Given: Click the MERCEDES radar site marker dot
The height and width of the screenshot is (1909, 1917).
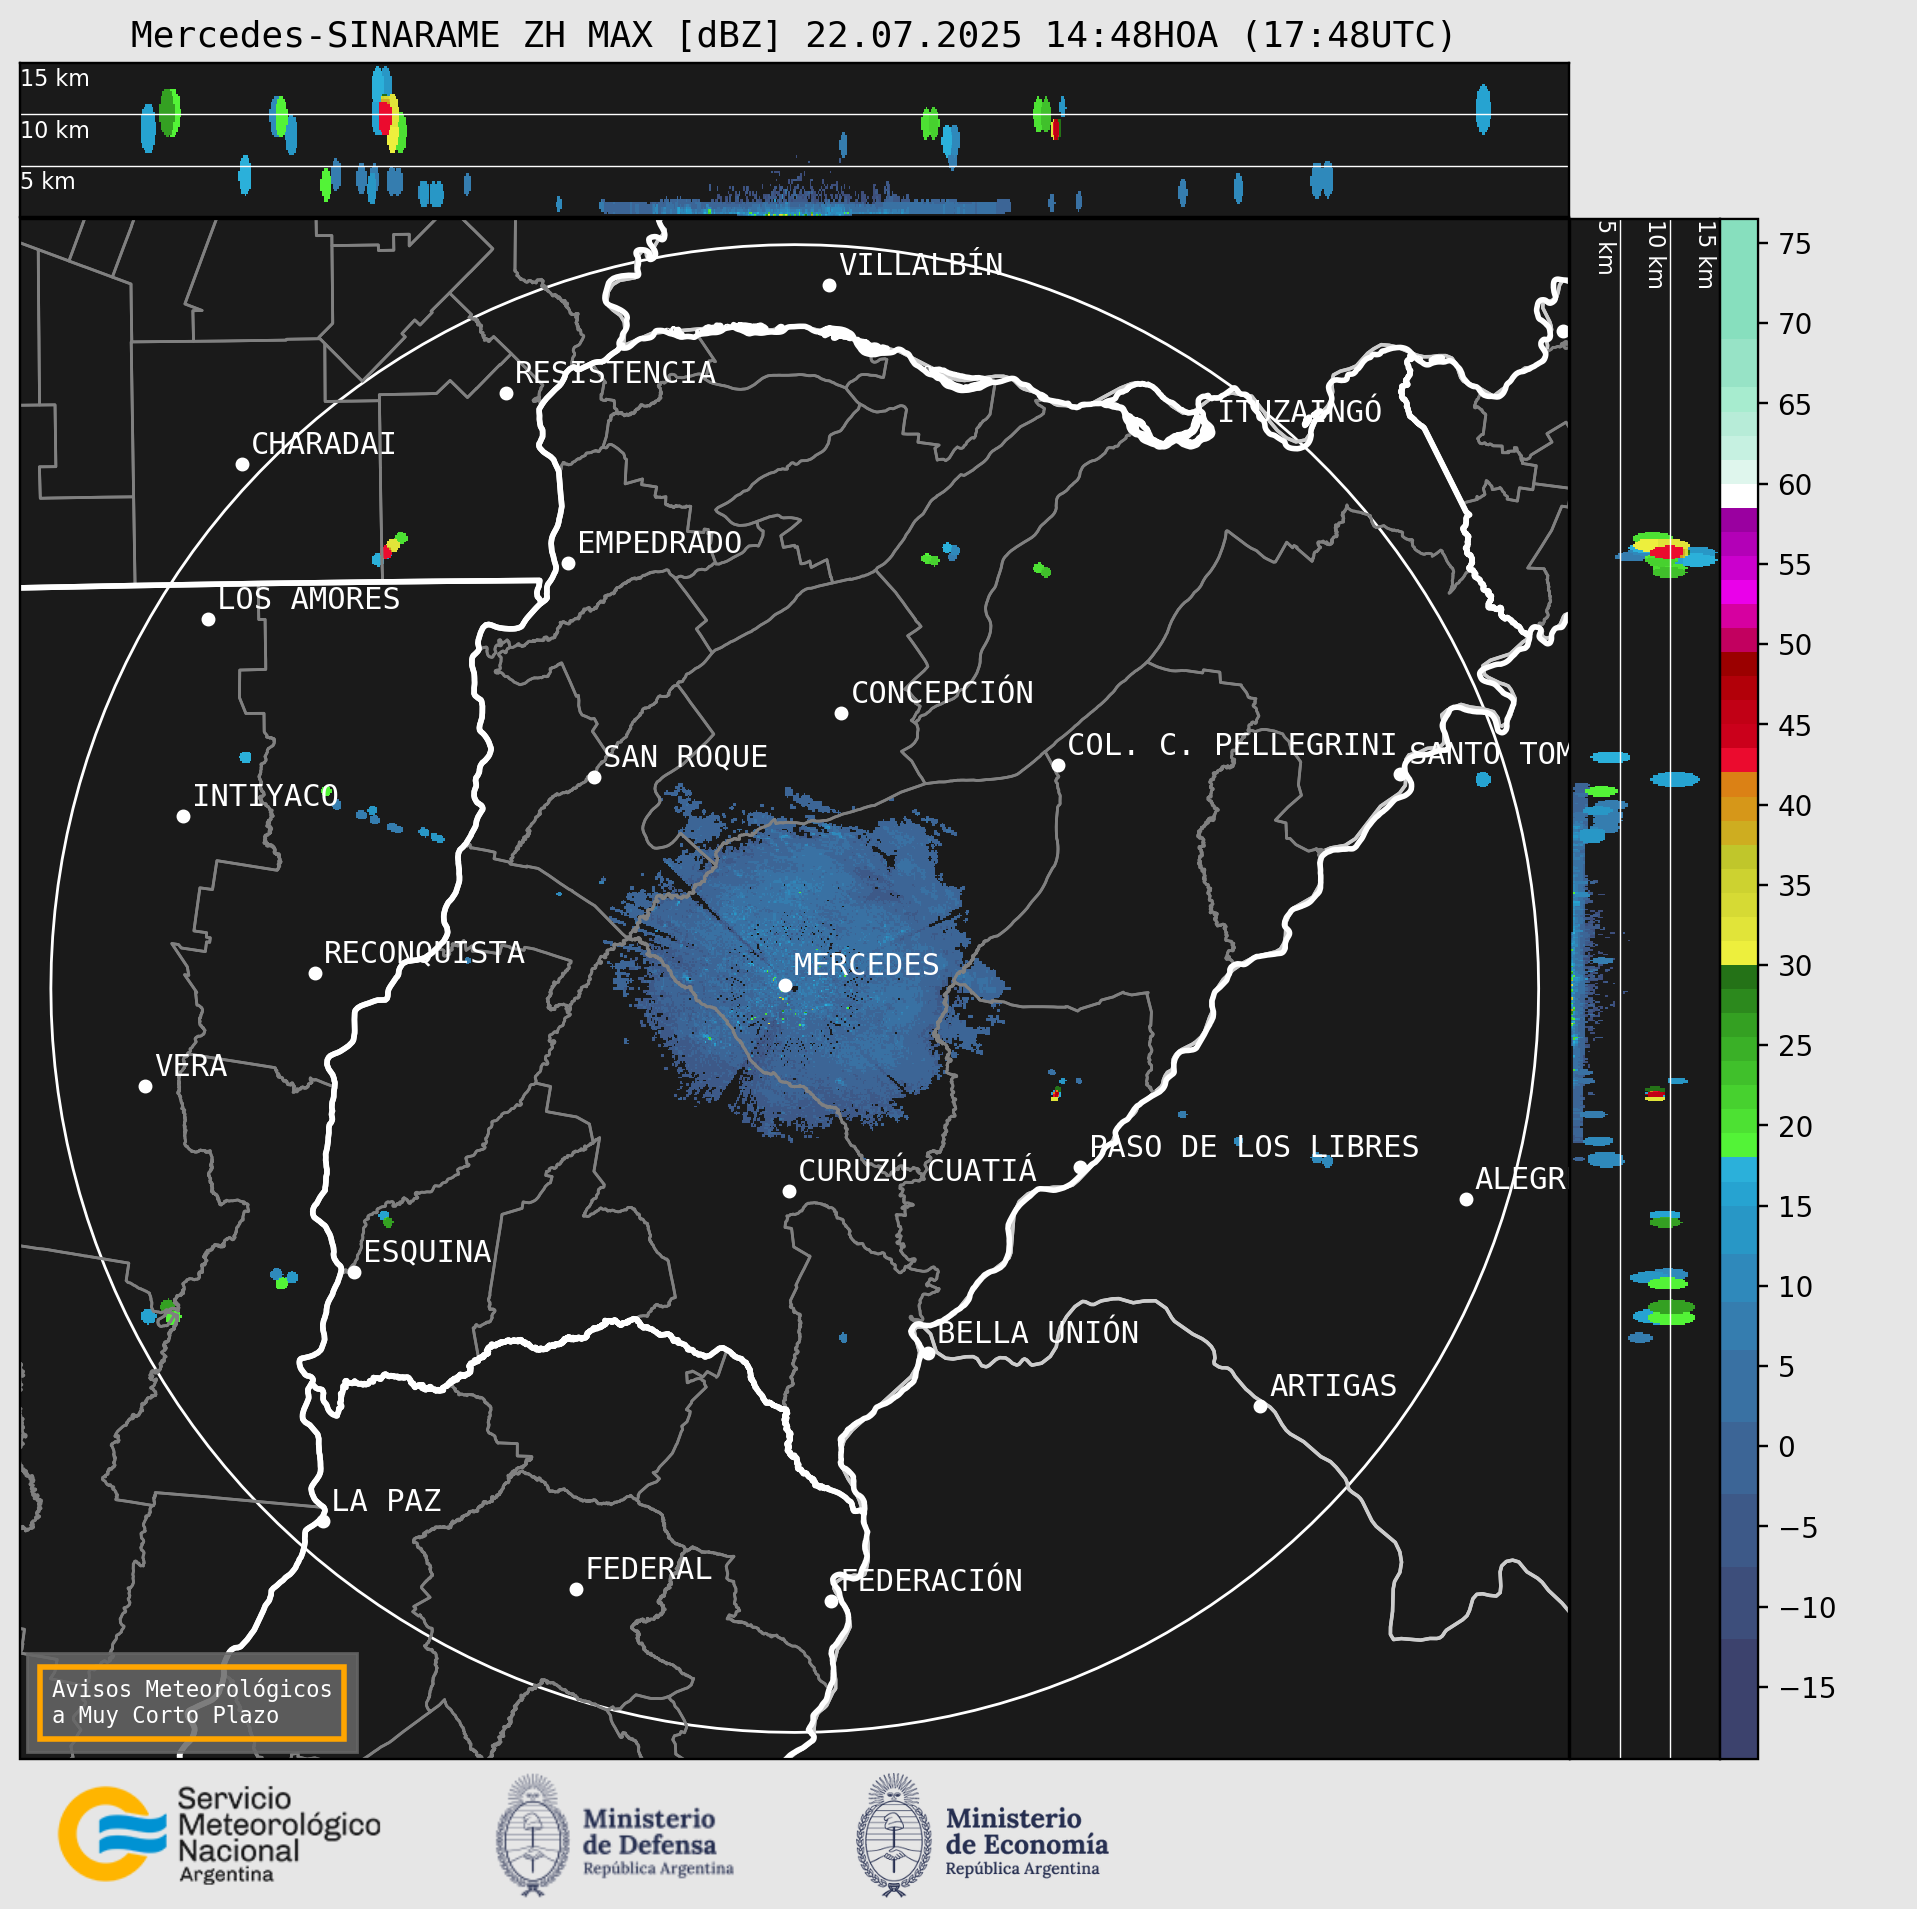Looking at the screenshot, I should click(786, 985).
